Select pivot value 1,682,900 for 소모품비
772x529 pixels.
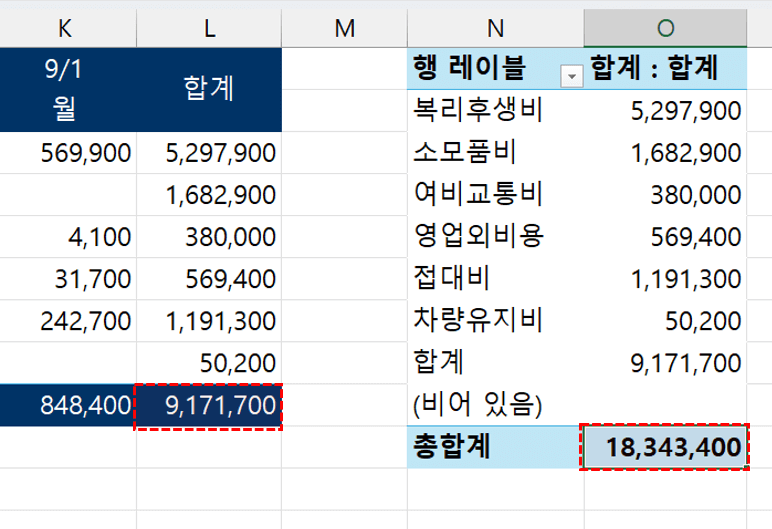pyautogui.click(x=666, y=153)
